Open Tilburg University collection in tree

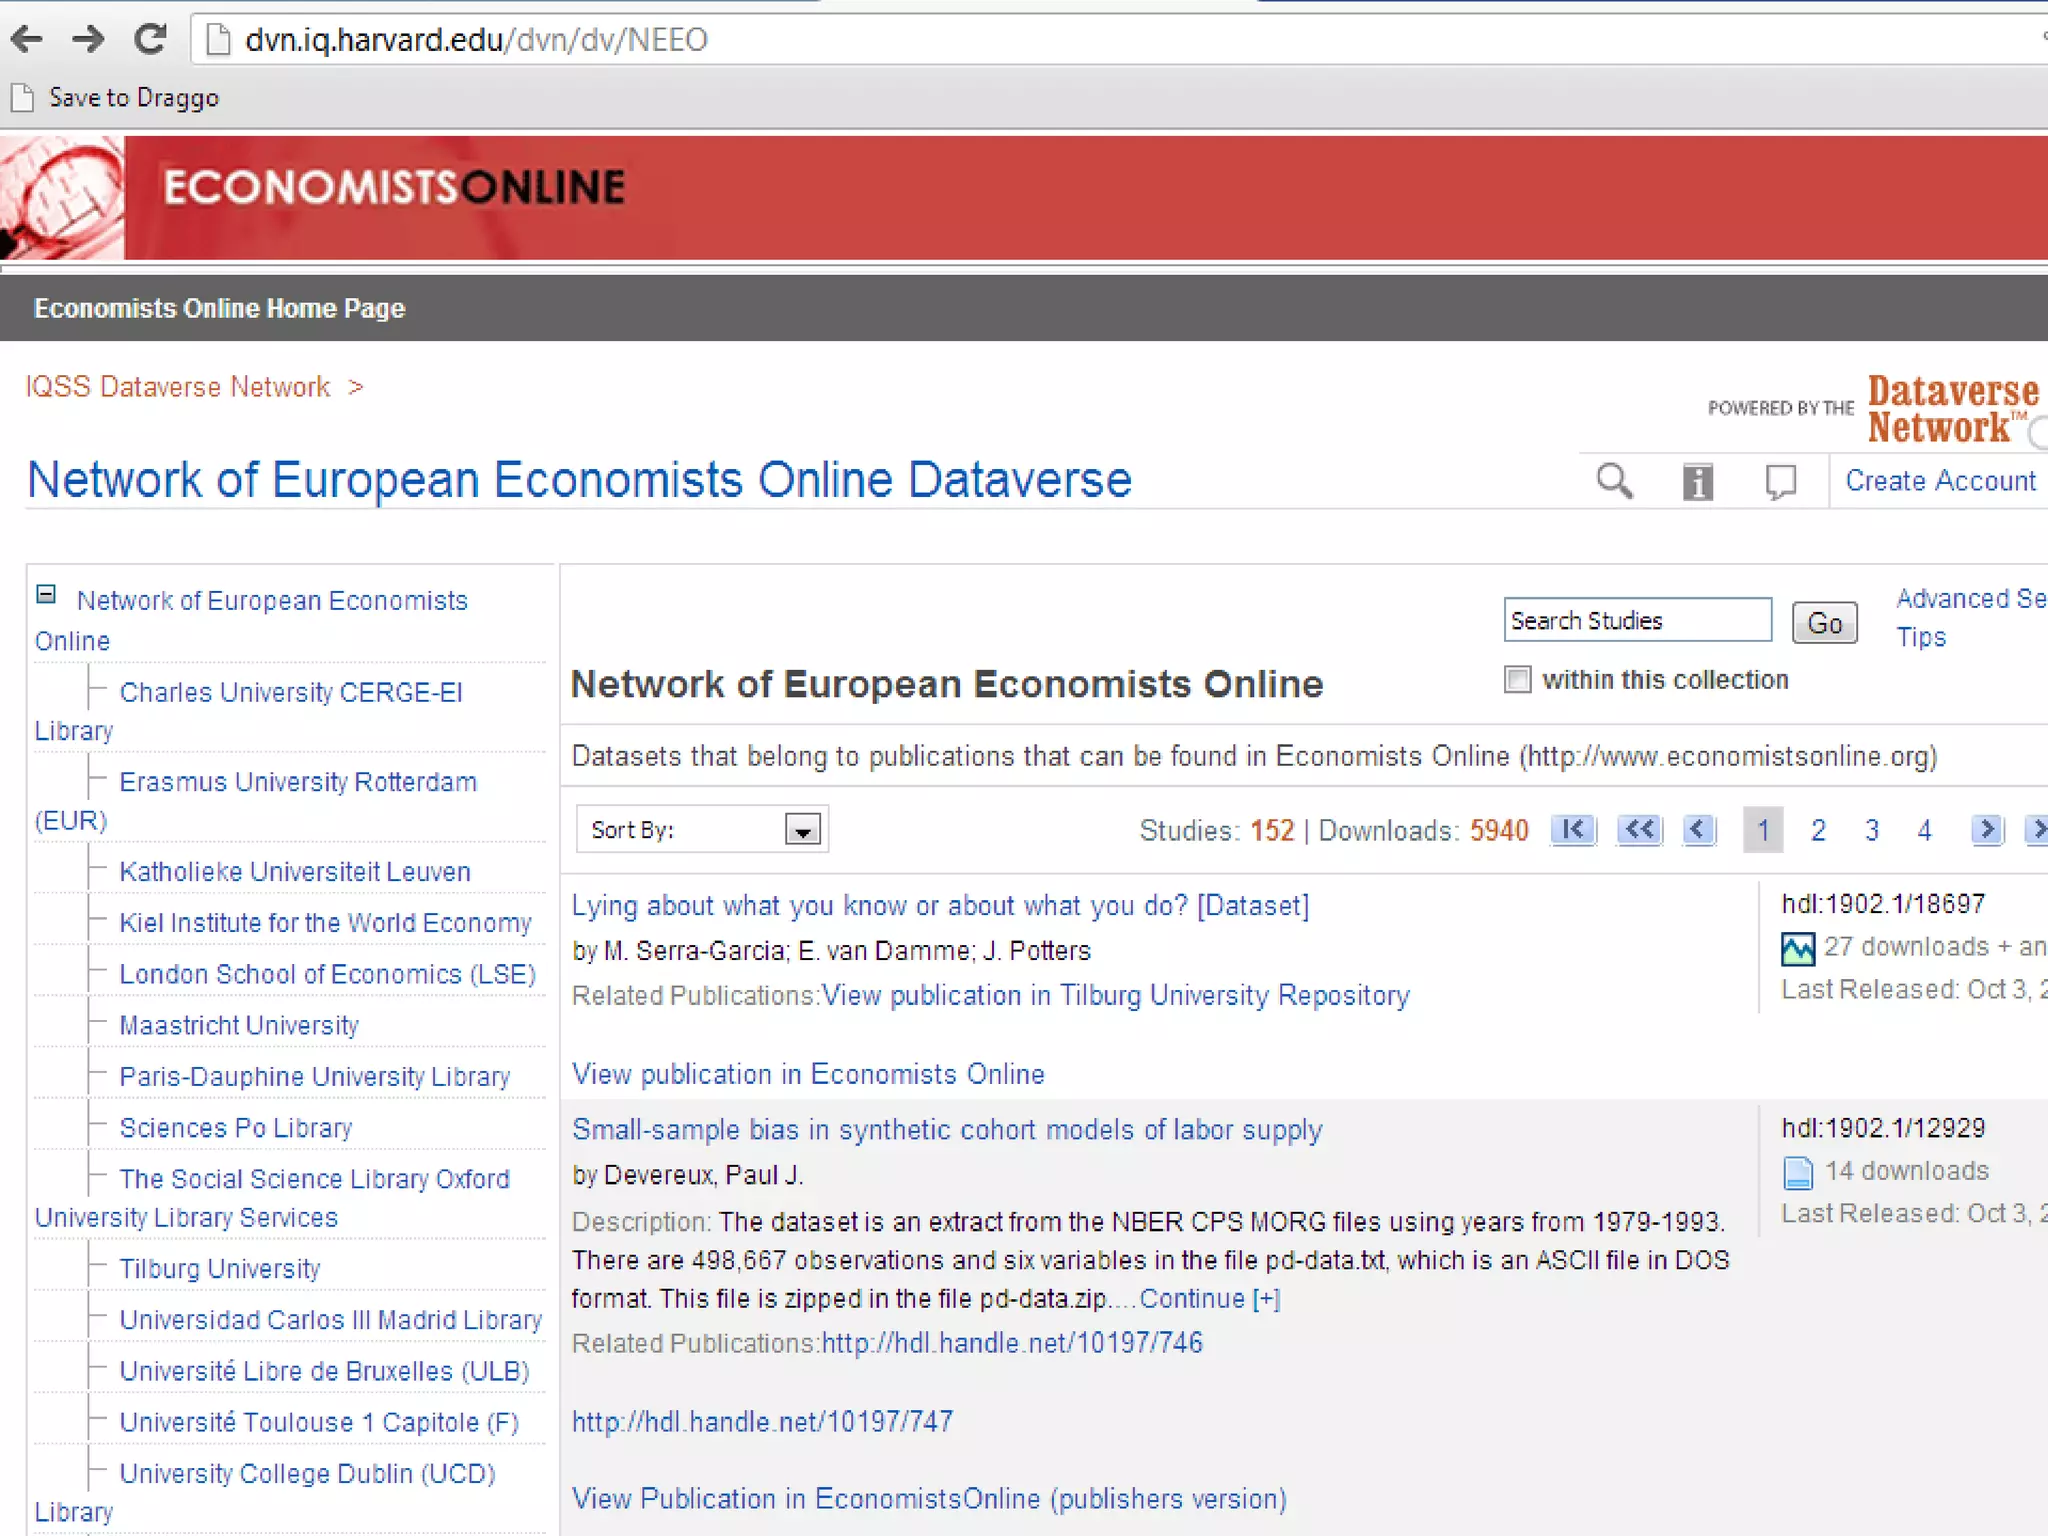pyautogui.click(x=219, y=1268)
